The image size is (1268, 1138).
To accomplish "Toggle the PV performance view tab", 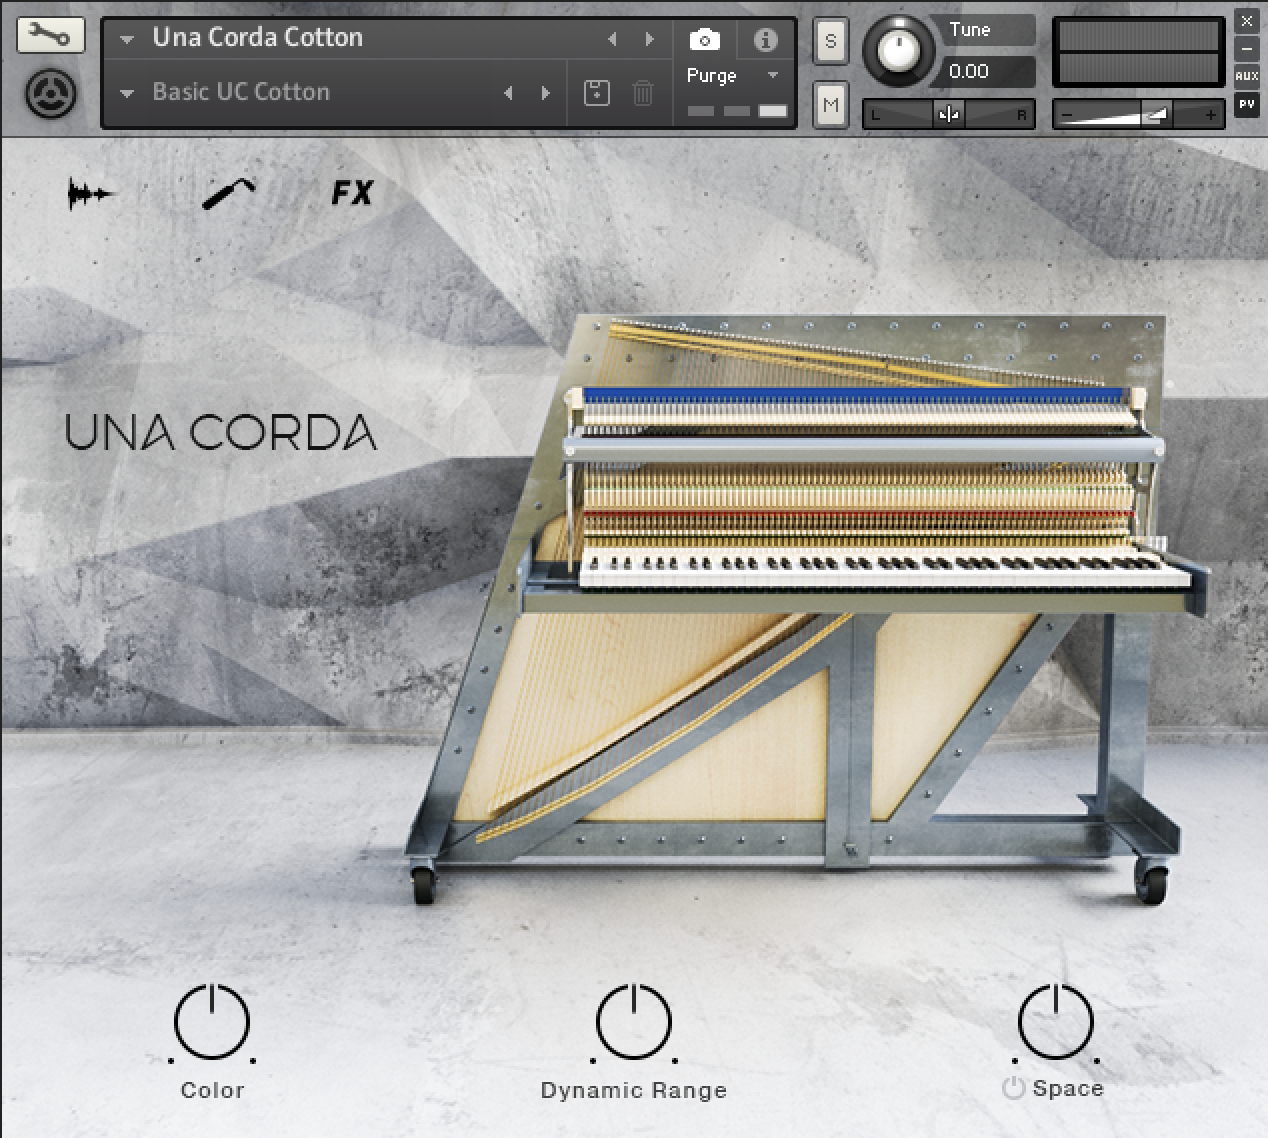I will 1246,103.
